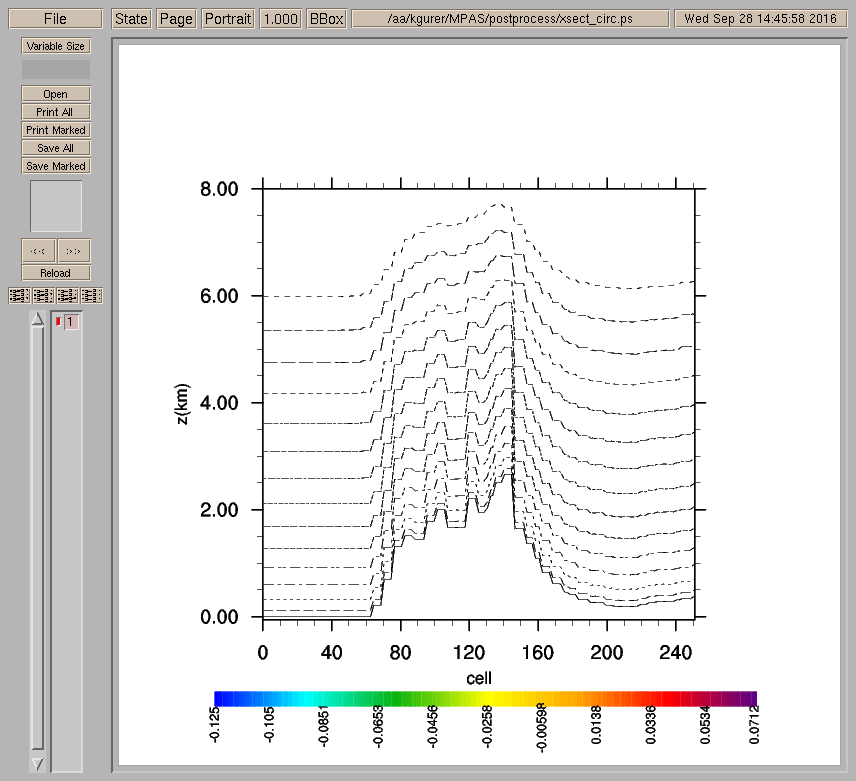
Task: Click the up arrow of page list scrollbar
Action: pyautogui.click(x=38, y=319)
